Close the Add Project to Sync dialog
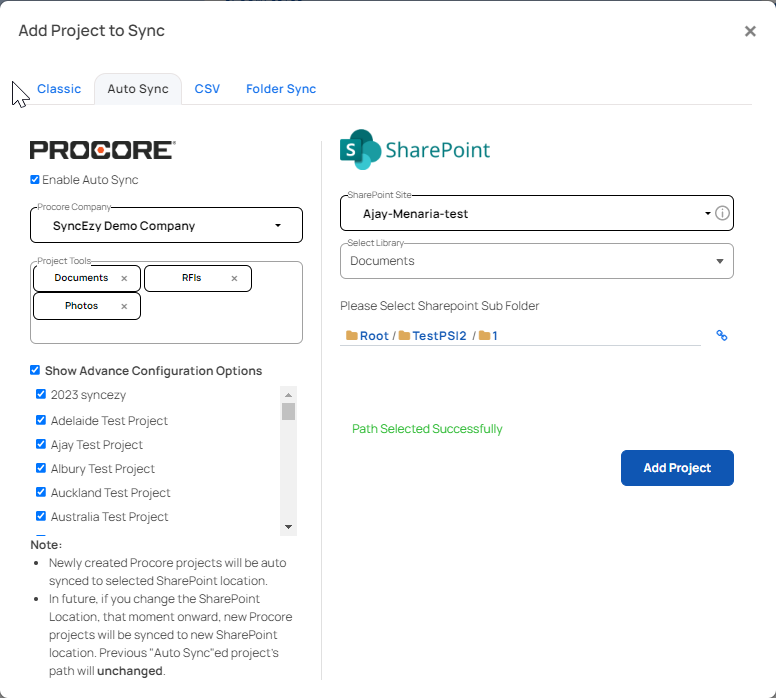The image size is (776, 698). click(x=750, y=31)
